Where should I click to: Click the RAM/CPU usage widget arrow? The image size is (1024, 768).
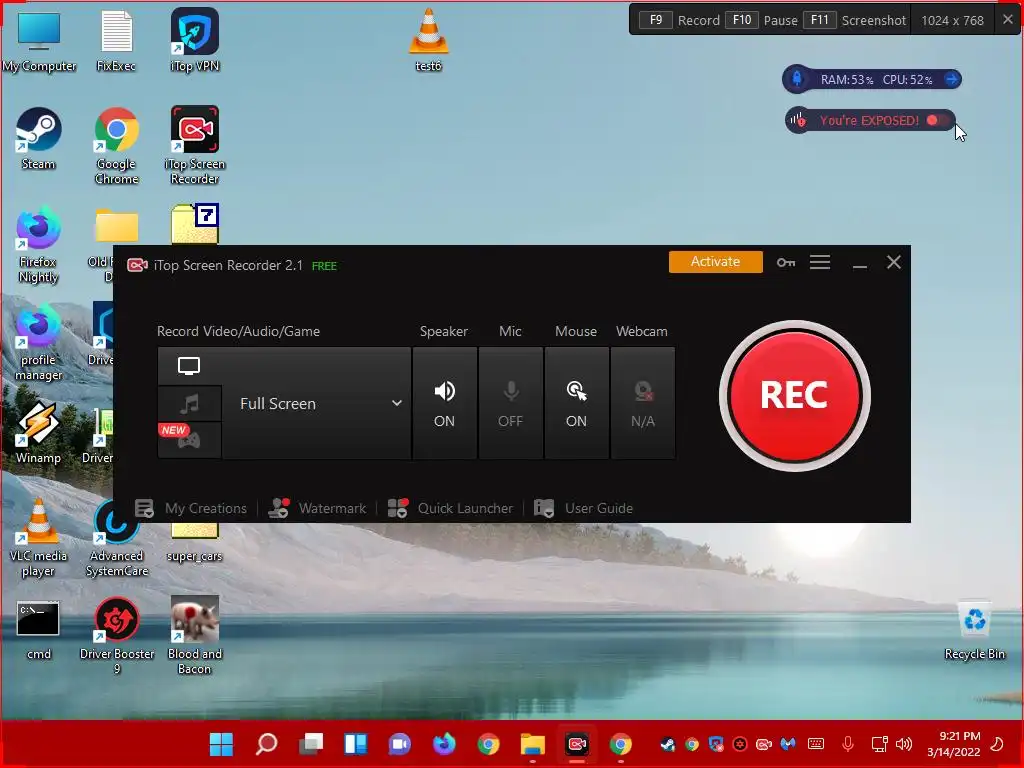pyautogui.click(x=952, y=80)
